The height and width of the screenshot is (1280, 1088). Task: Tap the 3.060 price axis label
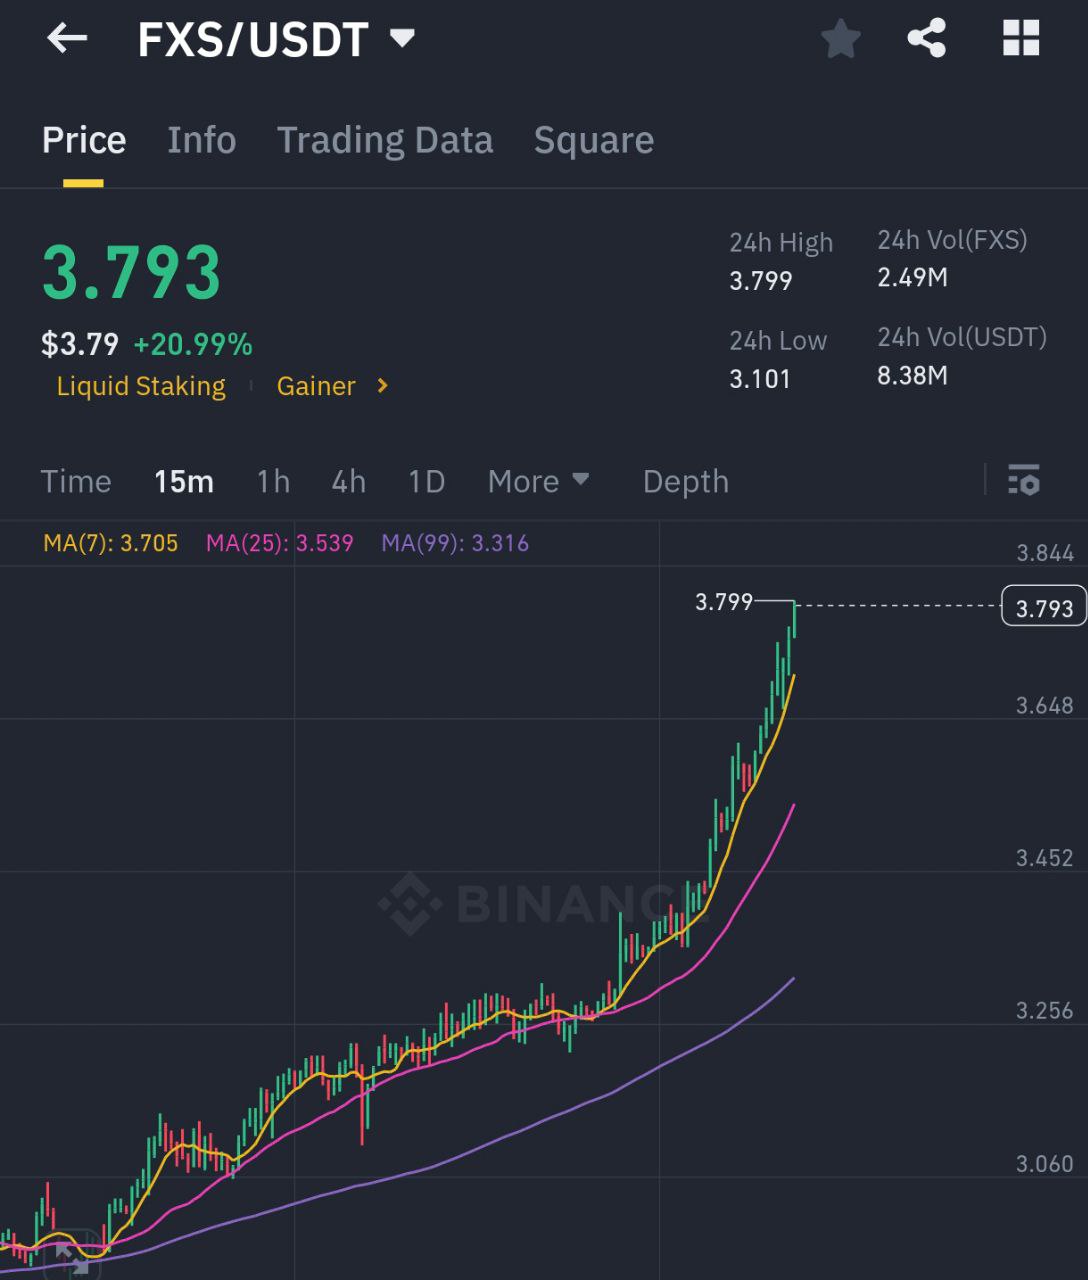[x=1045, y=1164]
